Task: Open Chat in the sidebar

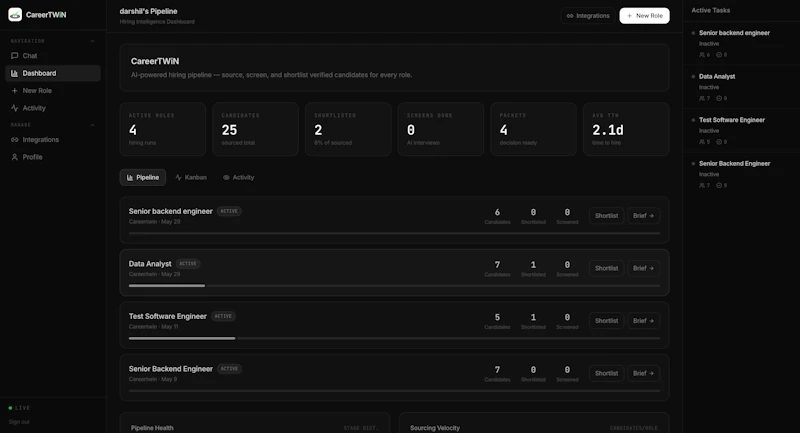Action: [53, 56]
